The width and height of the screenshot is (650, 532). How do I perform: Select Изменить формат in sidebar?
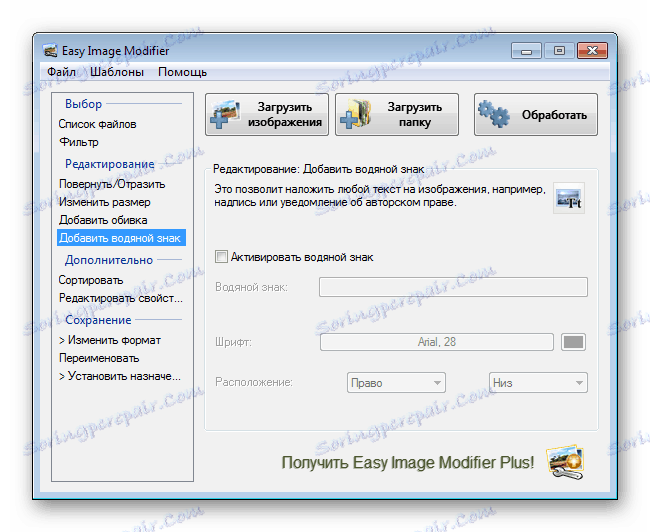(110, 340)
